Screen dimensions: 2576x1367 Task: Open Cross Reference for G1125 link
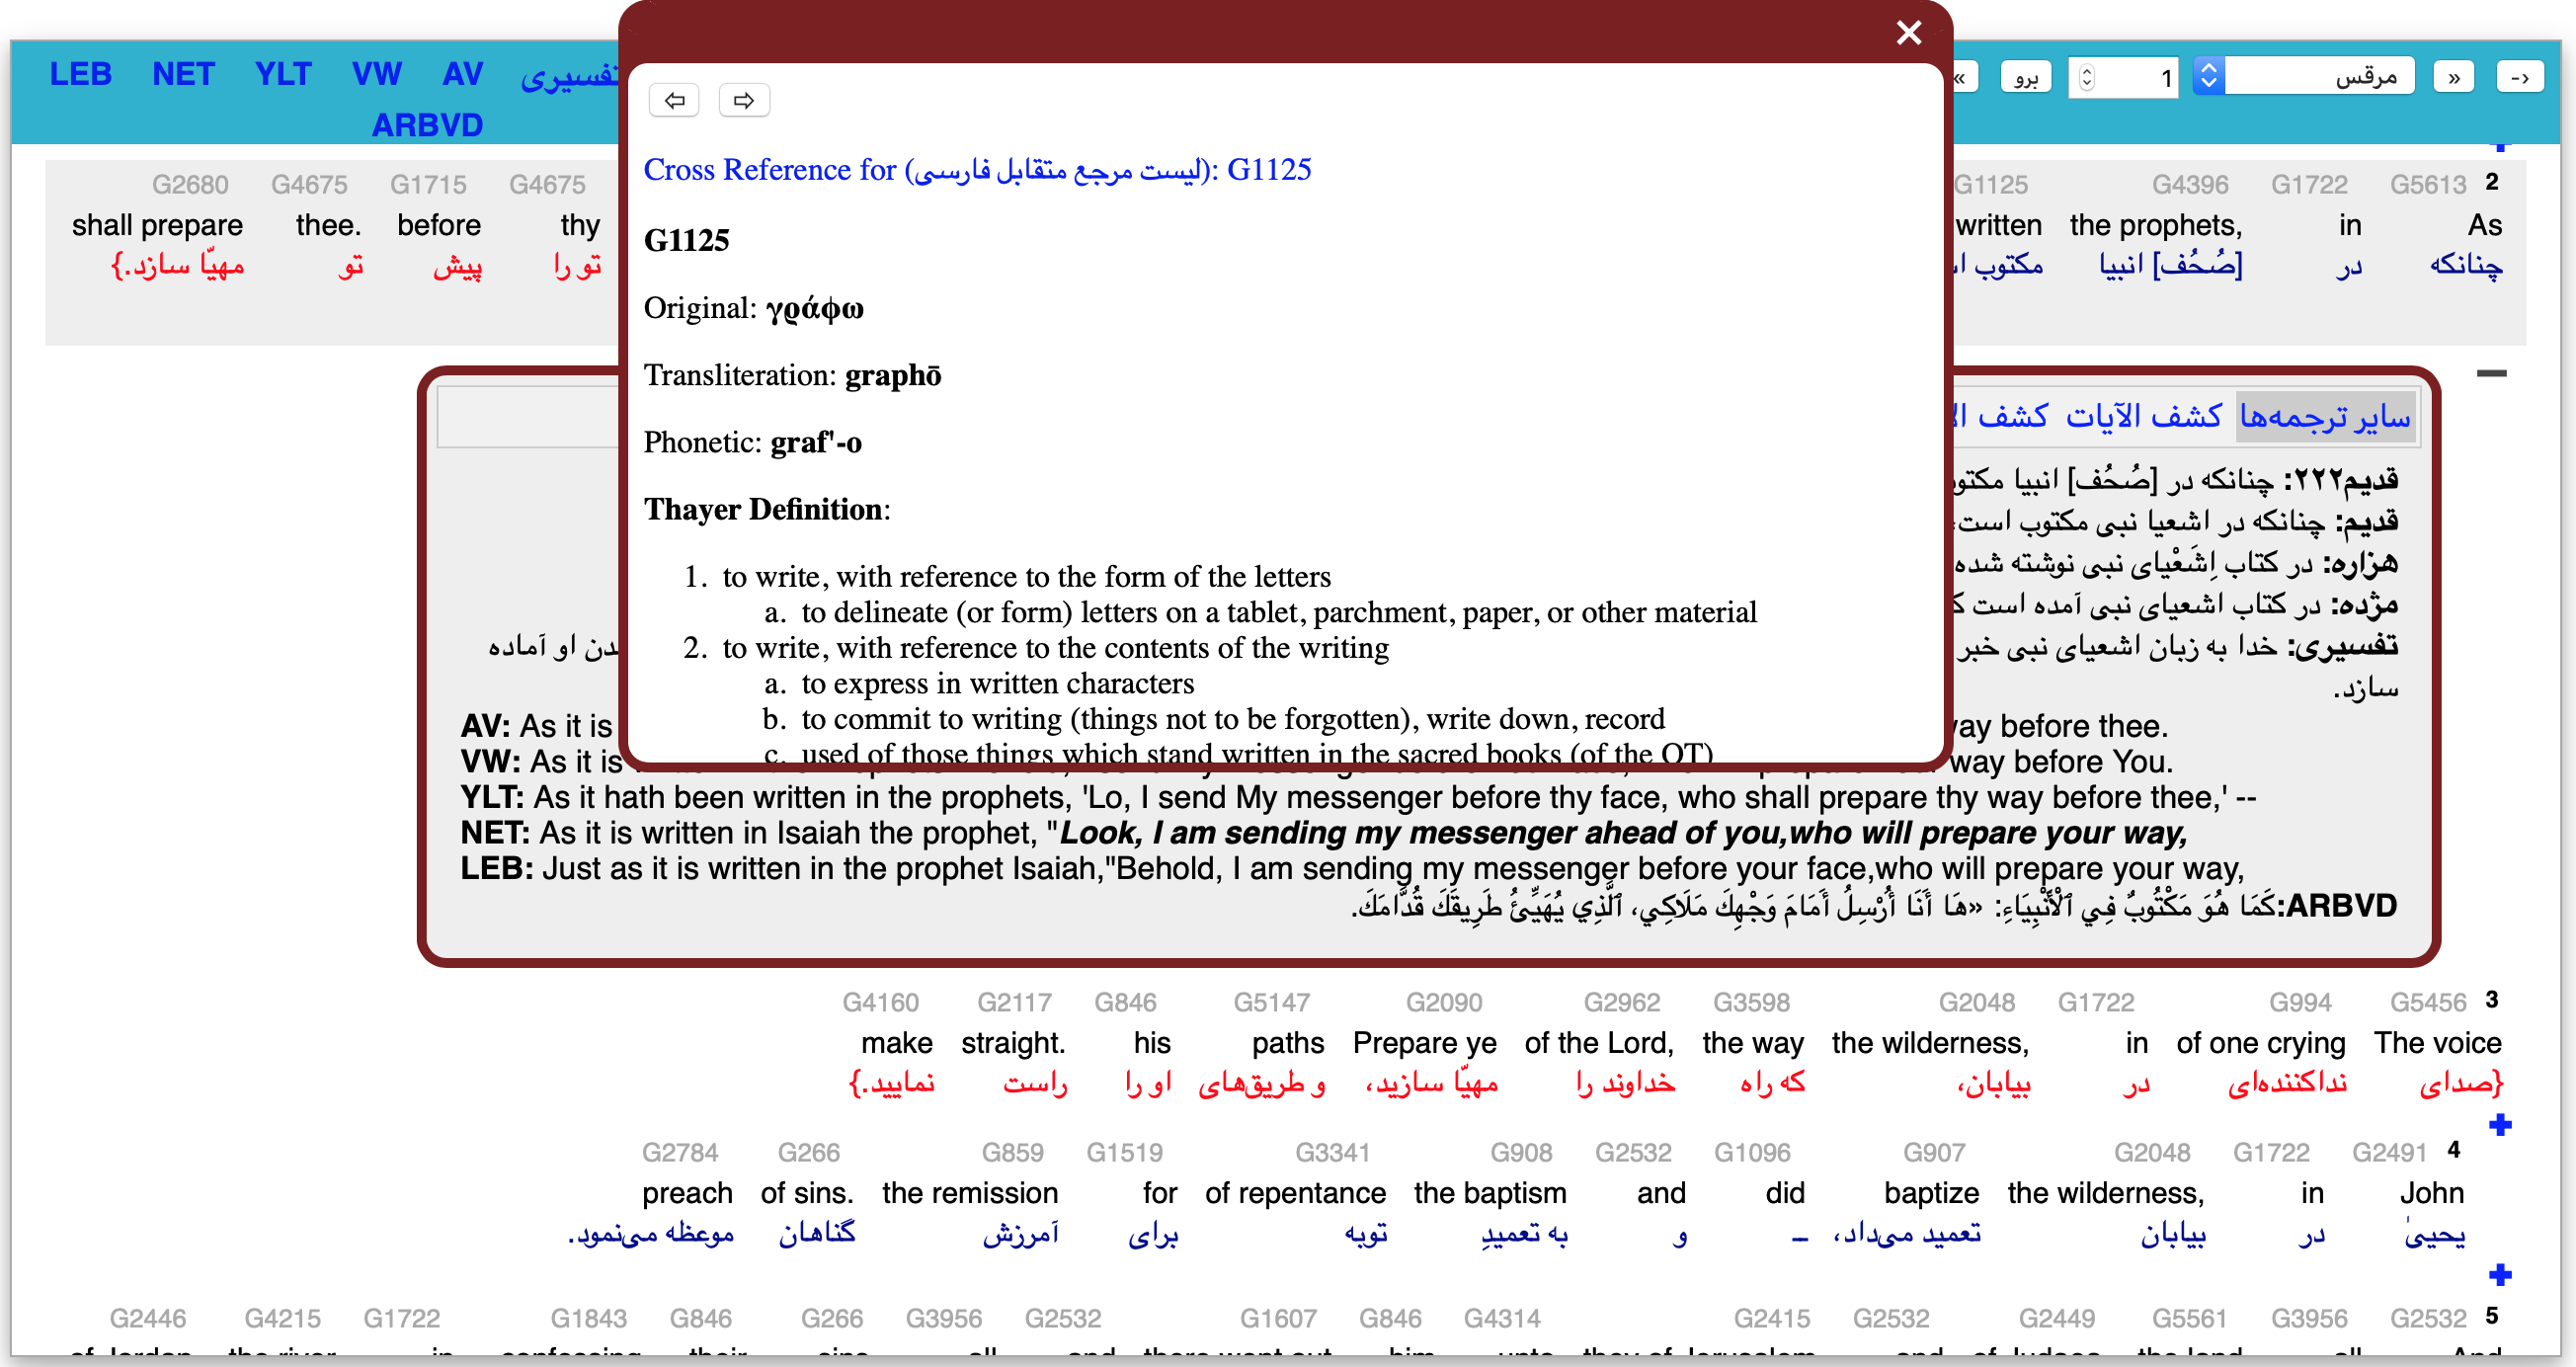point(977,170)
